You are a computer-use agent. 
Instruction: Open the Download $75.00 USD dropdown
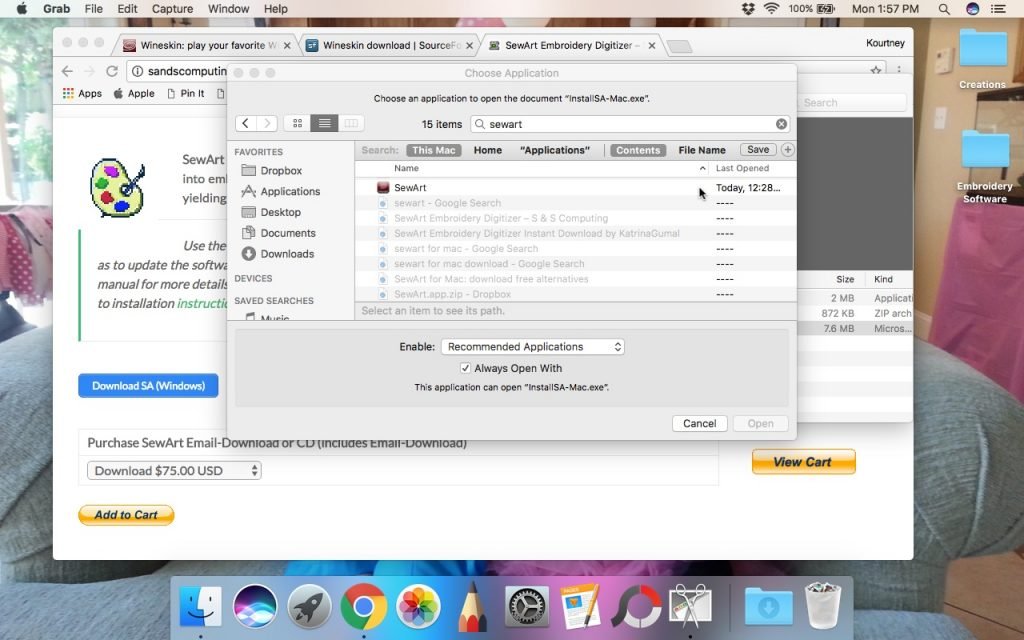[174, 470]
